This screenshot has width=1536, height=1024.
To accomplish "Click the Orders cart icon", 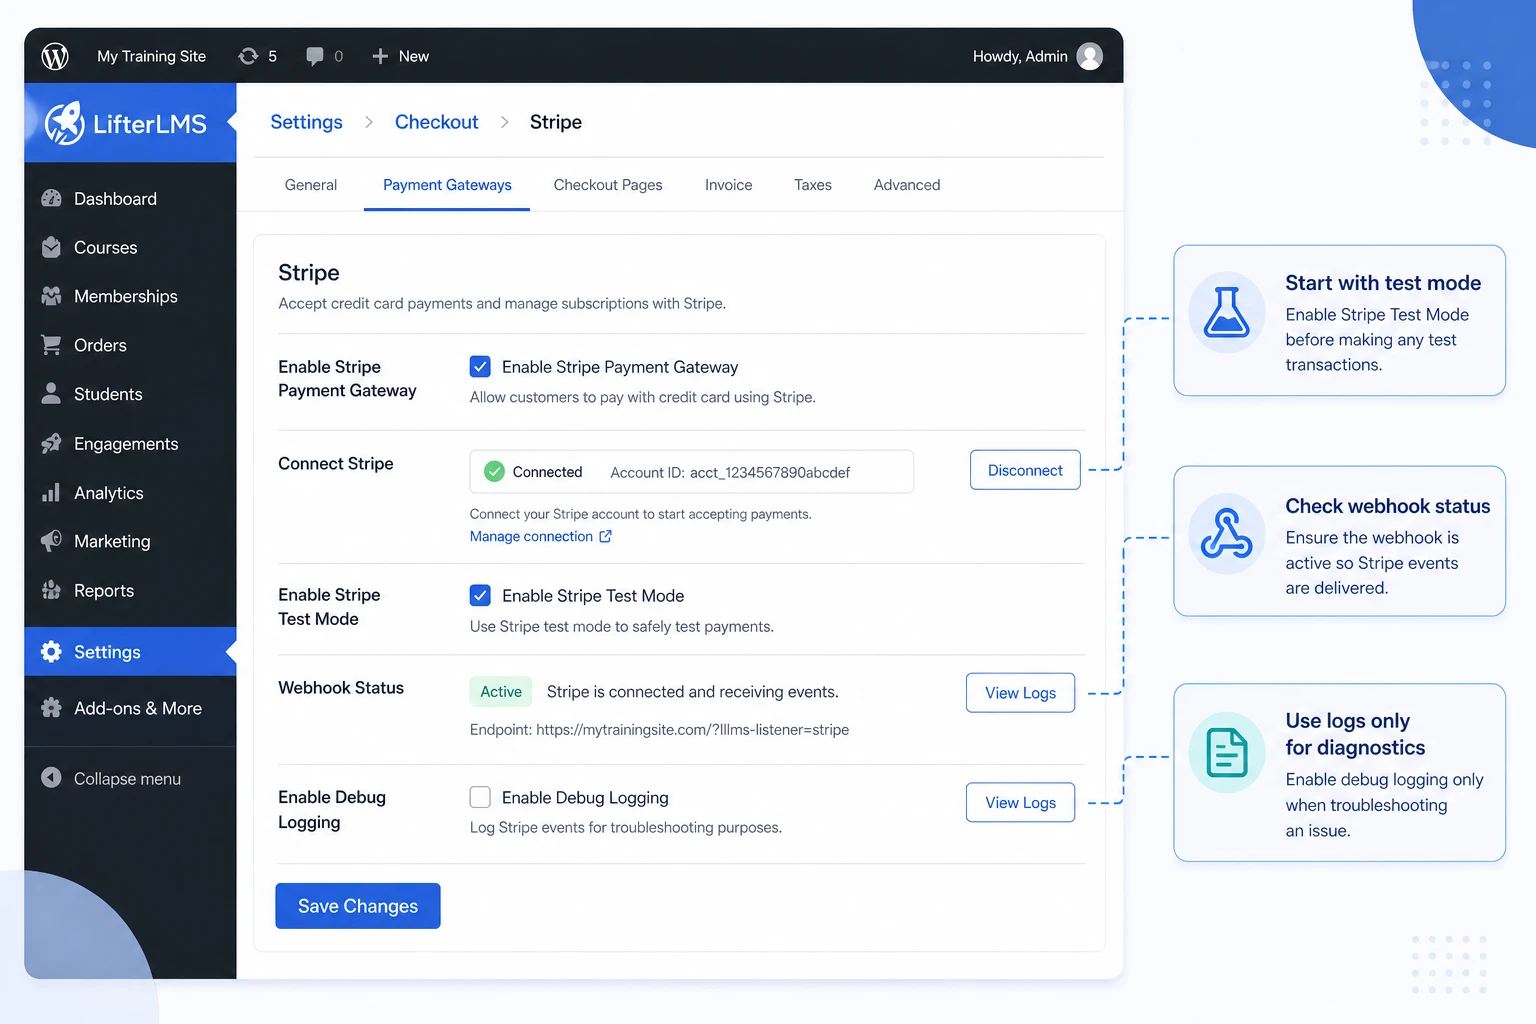I will (x=51, y=345).
